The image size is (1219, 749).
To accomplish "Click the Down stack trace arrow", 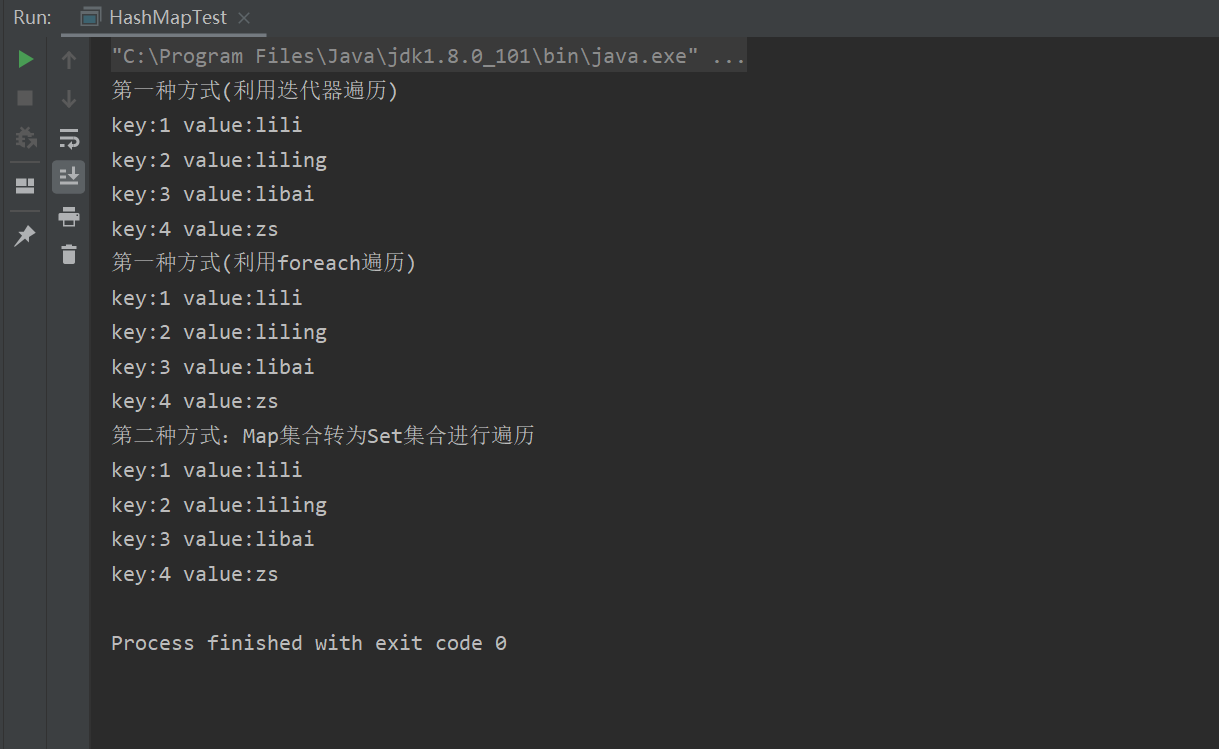I will pos(69,98).
